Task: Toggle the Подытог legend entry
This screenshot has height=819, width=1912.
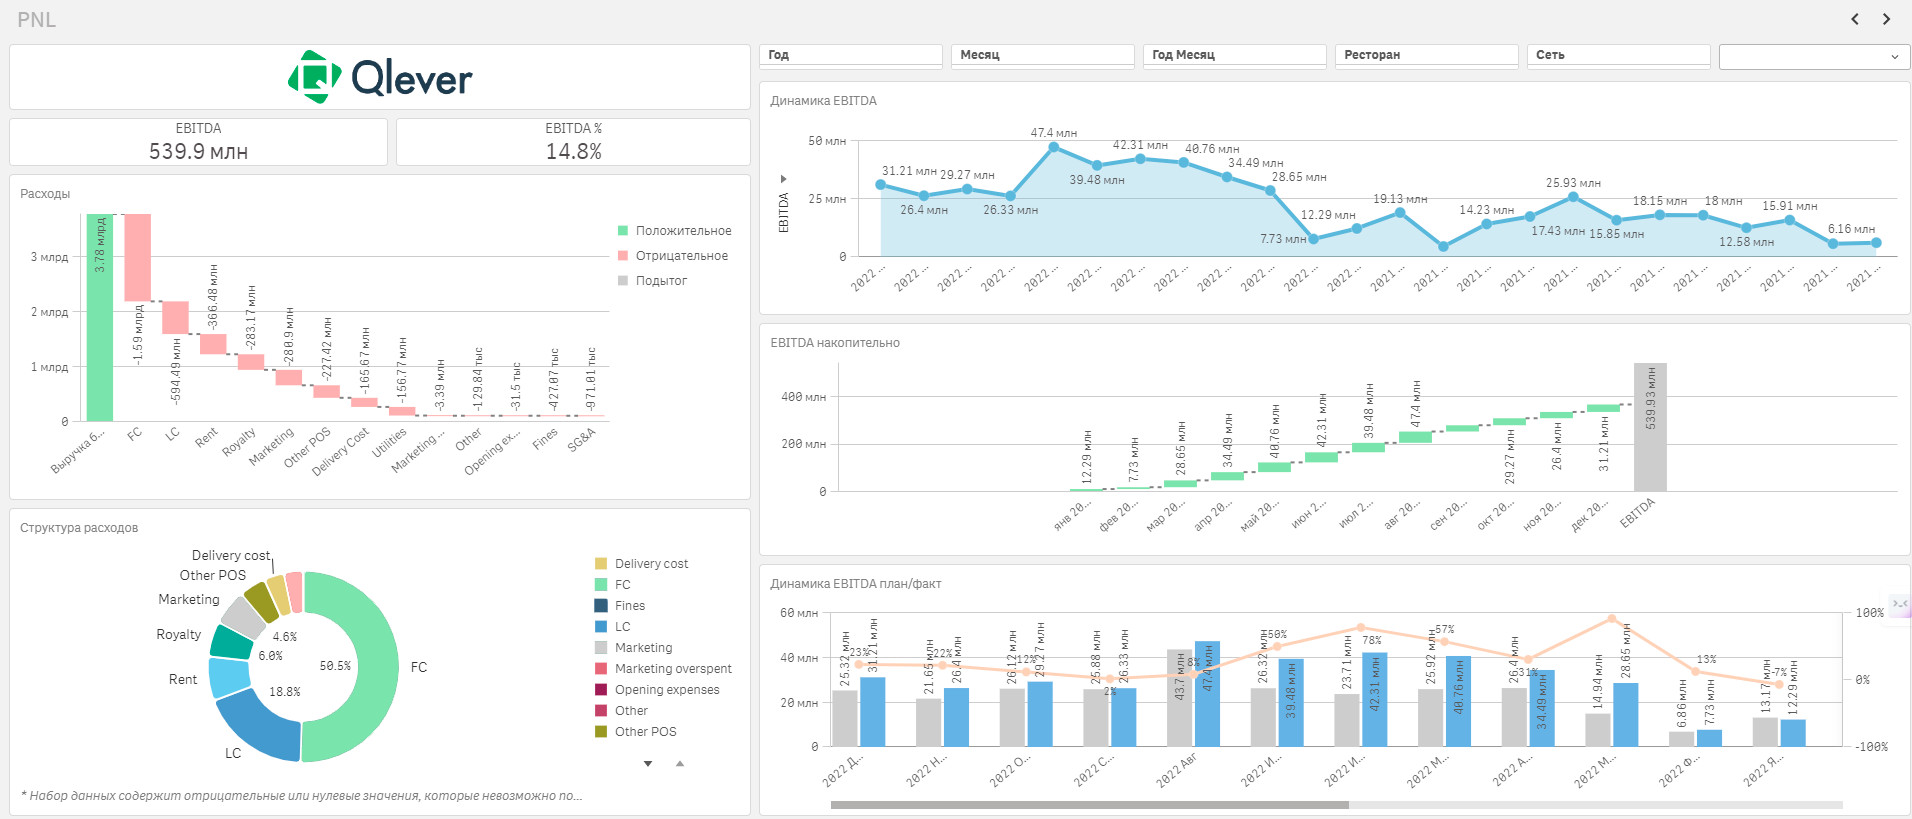Action: (x=653, y=281)
